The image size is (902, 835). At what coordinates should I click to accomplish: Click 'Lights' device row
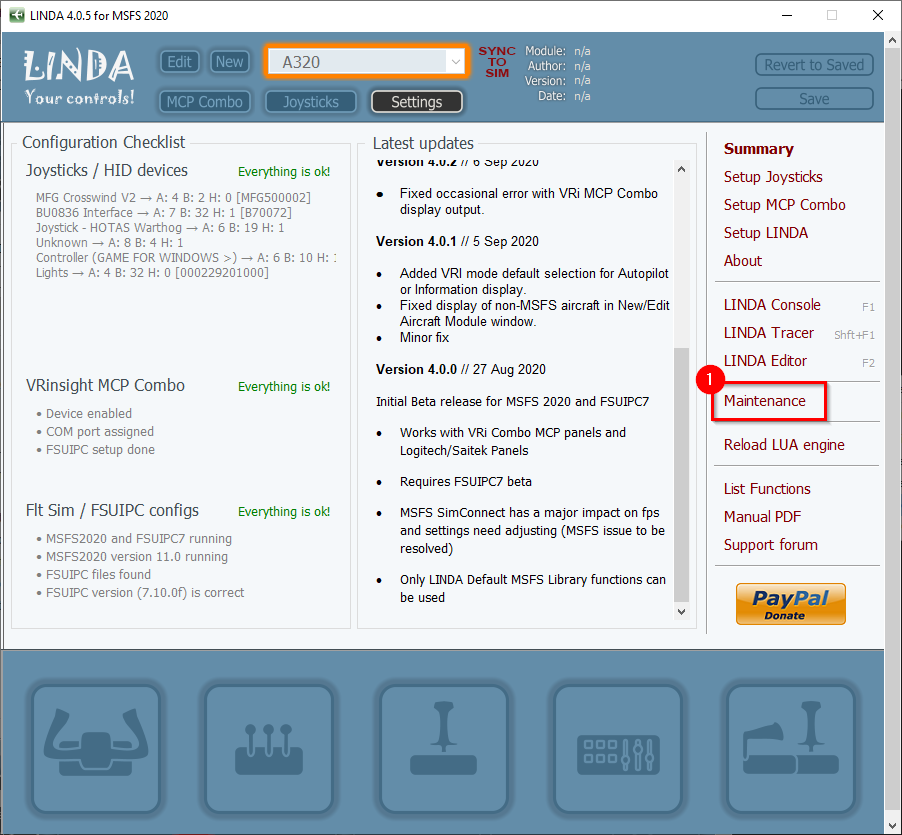[x=152, y=273]
